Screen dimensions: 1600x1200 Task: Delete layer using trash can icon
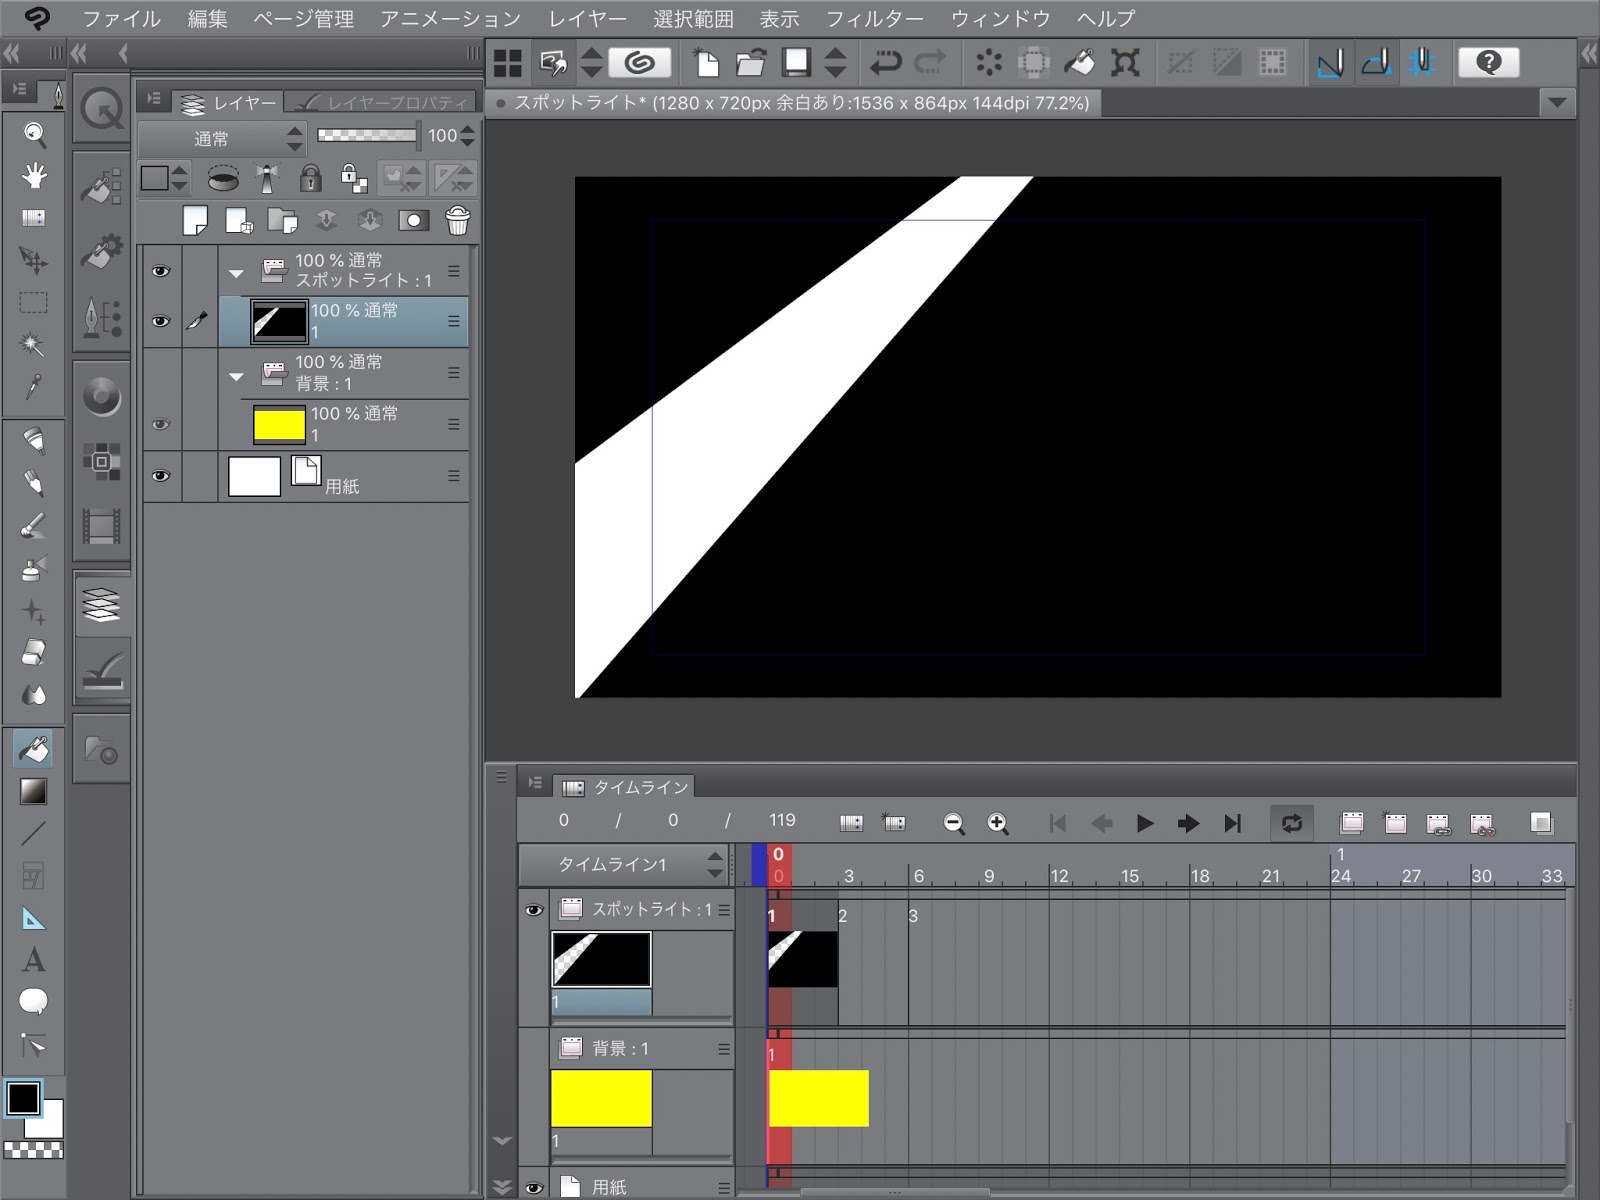click(x=457, y=220)
